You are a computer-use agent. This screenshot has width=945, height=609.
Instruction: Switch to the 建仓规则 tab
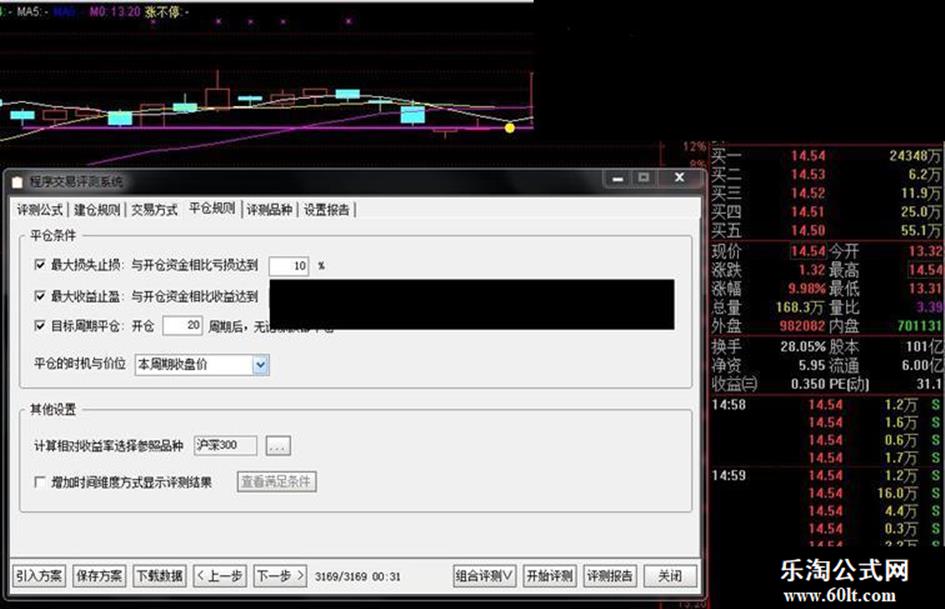coord(97,209)
